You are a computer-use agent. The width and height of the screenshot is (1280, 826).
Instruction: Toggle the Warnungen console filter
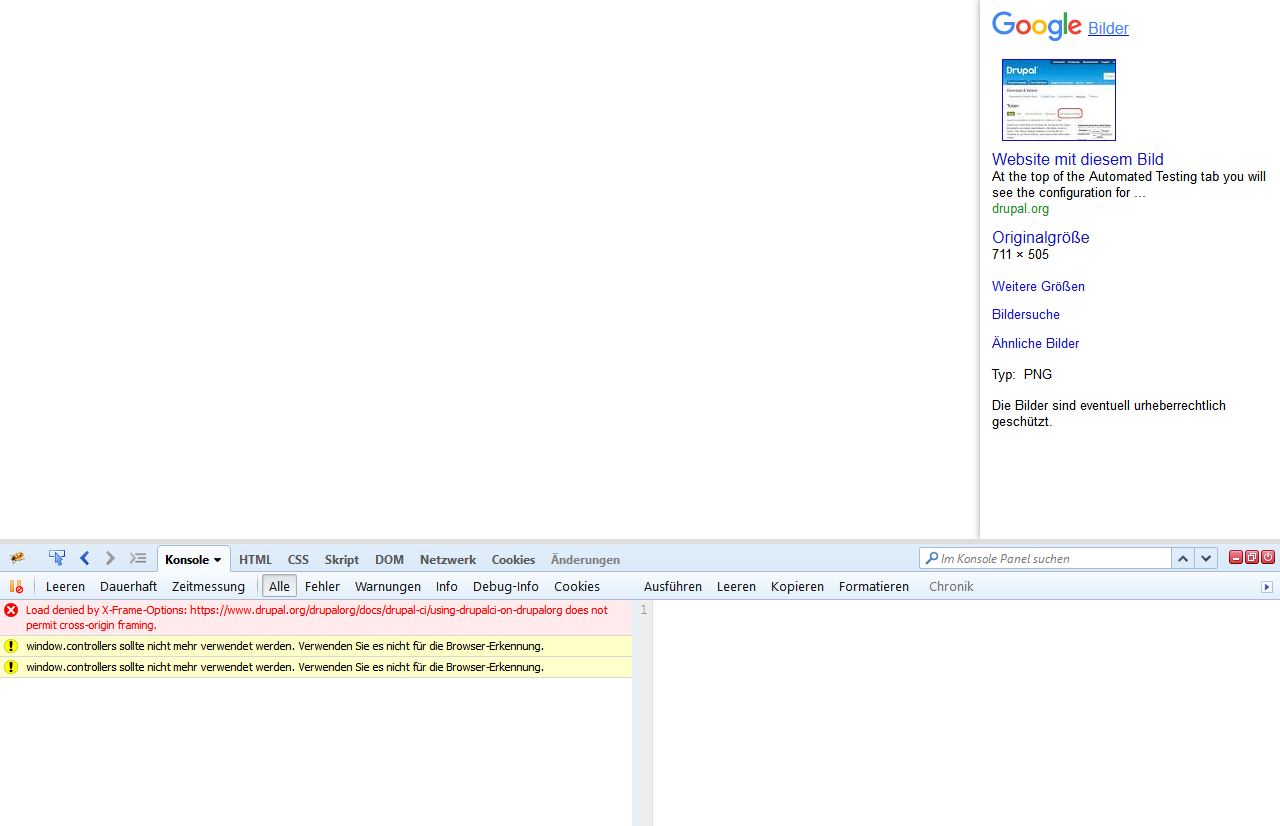tap(387, 586)
